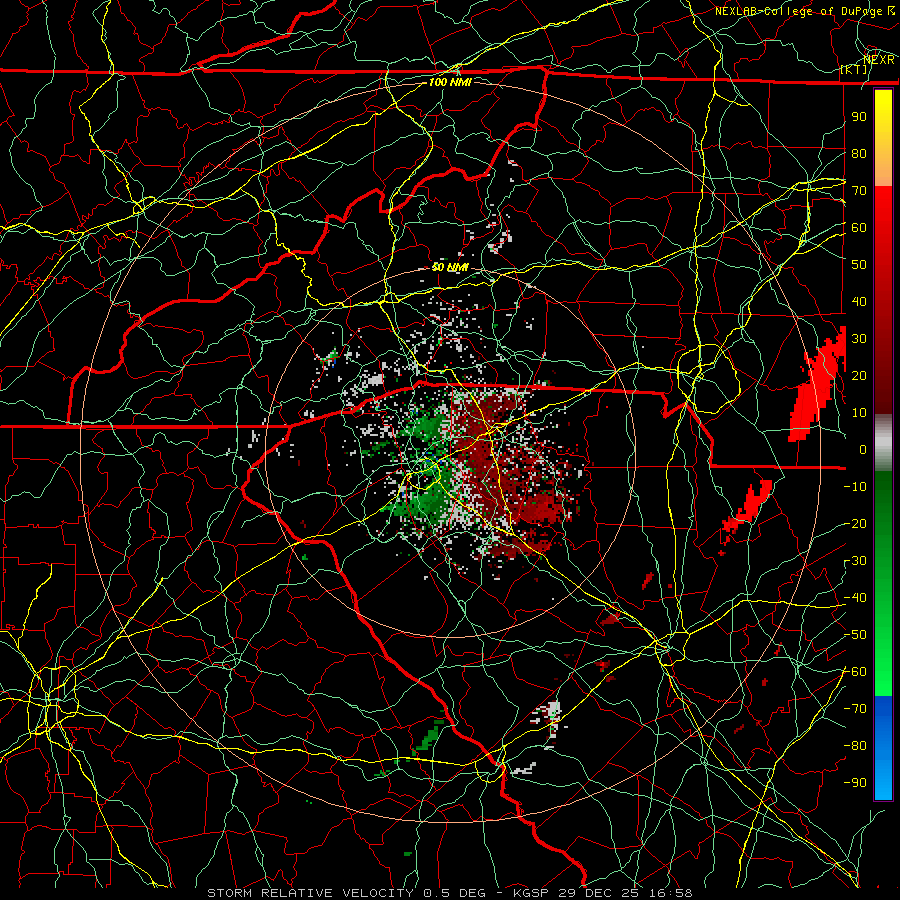Click the -80 knot scale value
This screenshot has width=900, height=900.
coord(855,746)
